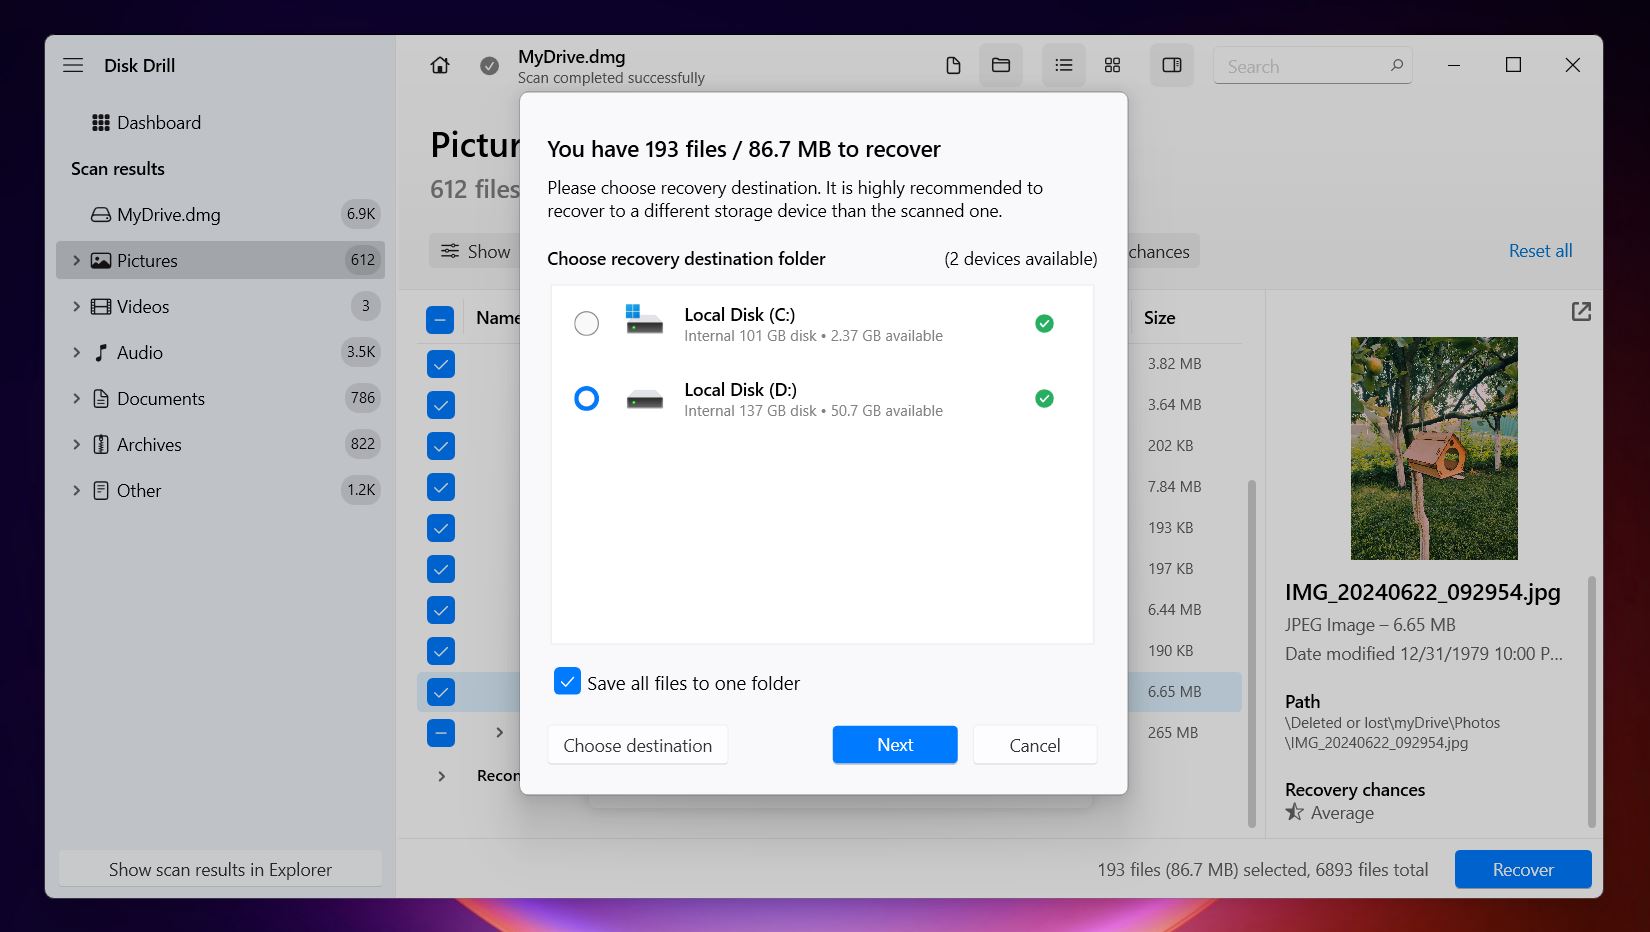Screen dimensions: 1650x932
Task: Toggle the select-all header checkbox
Action: (440, 320)
